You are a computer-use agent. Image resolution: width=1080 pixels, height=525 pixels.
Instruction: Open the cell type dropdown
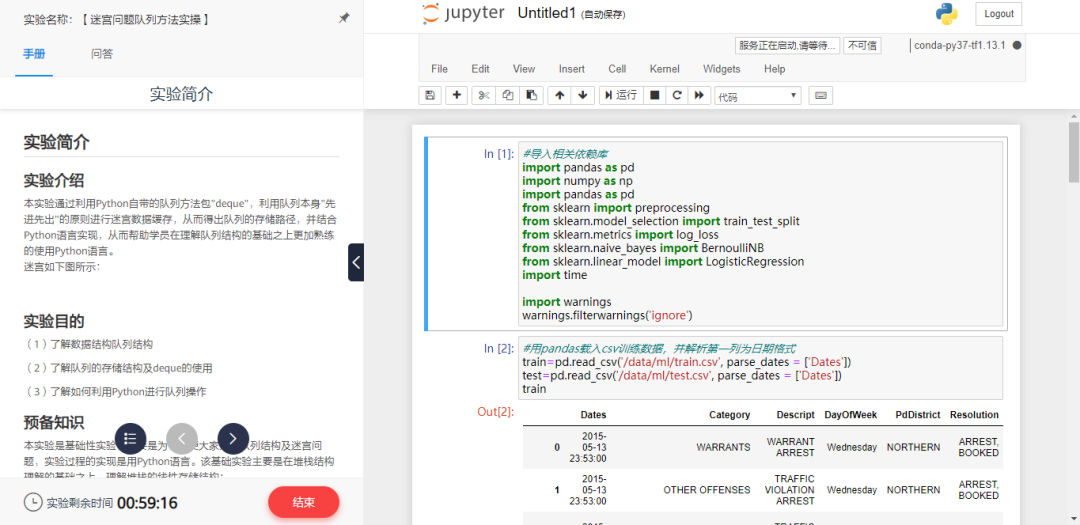point(757,96)
